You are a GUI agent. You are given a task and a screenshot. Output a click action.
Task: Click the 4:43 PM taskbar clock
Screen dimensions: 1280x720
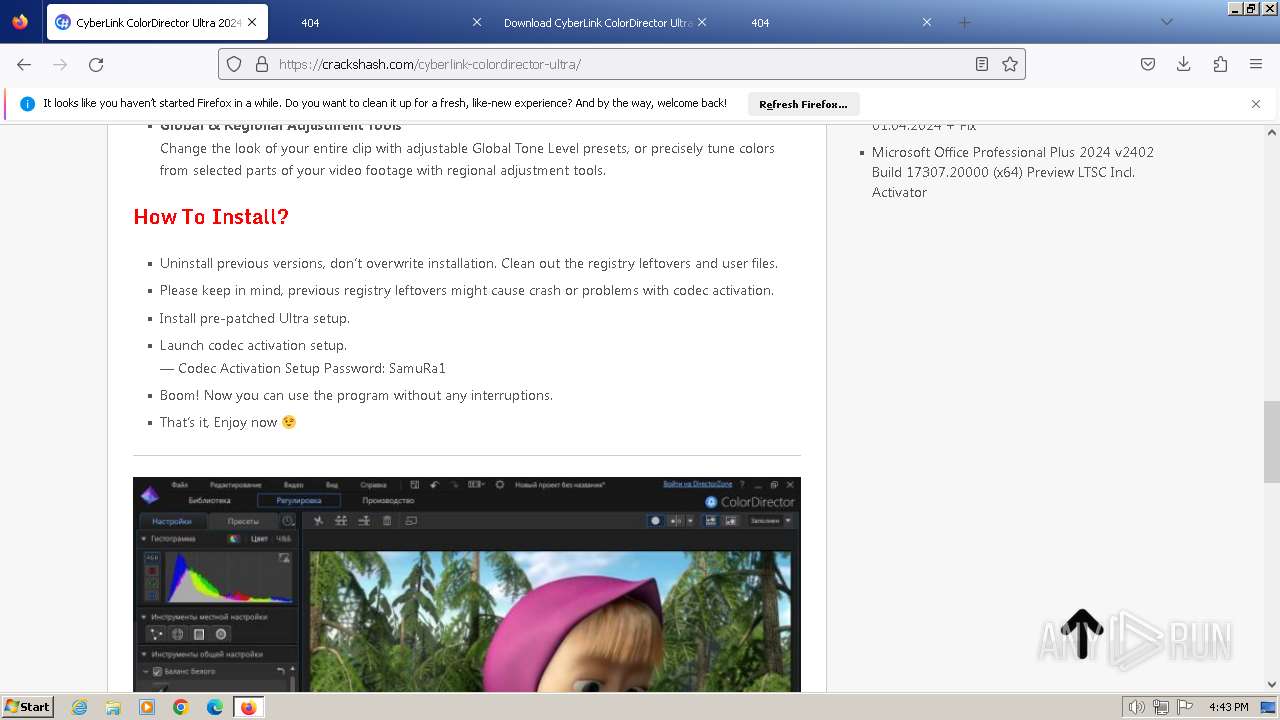tap(1228, 707)
